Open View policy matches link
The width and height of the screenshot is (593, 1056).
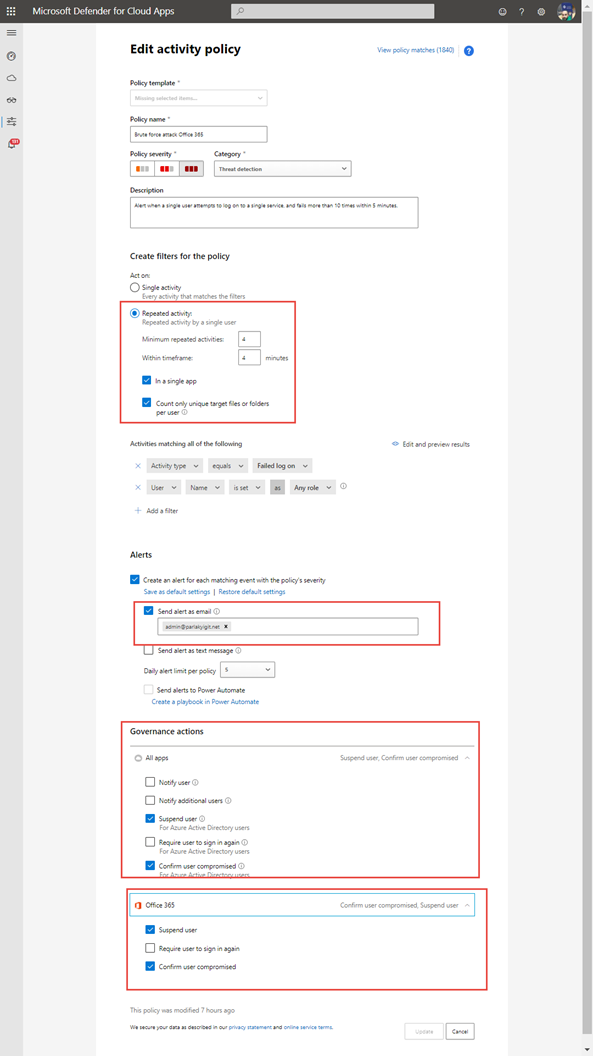click(x=416, y=50)
